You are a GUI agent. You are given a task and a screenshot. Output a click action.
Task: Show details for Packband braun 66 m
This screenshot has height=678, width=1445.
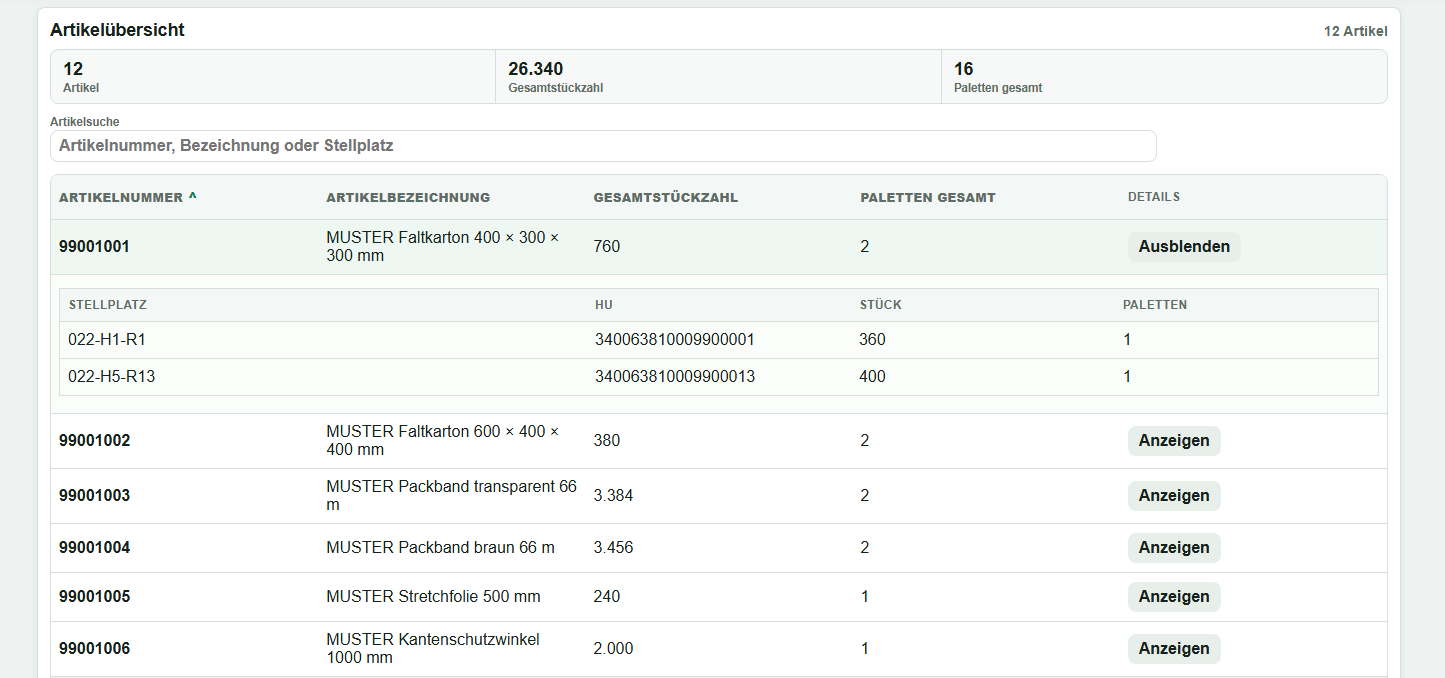click(1174, 548)
